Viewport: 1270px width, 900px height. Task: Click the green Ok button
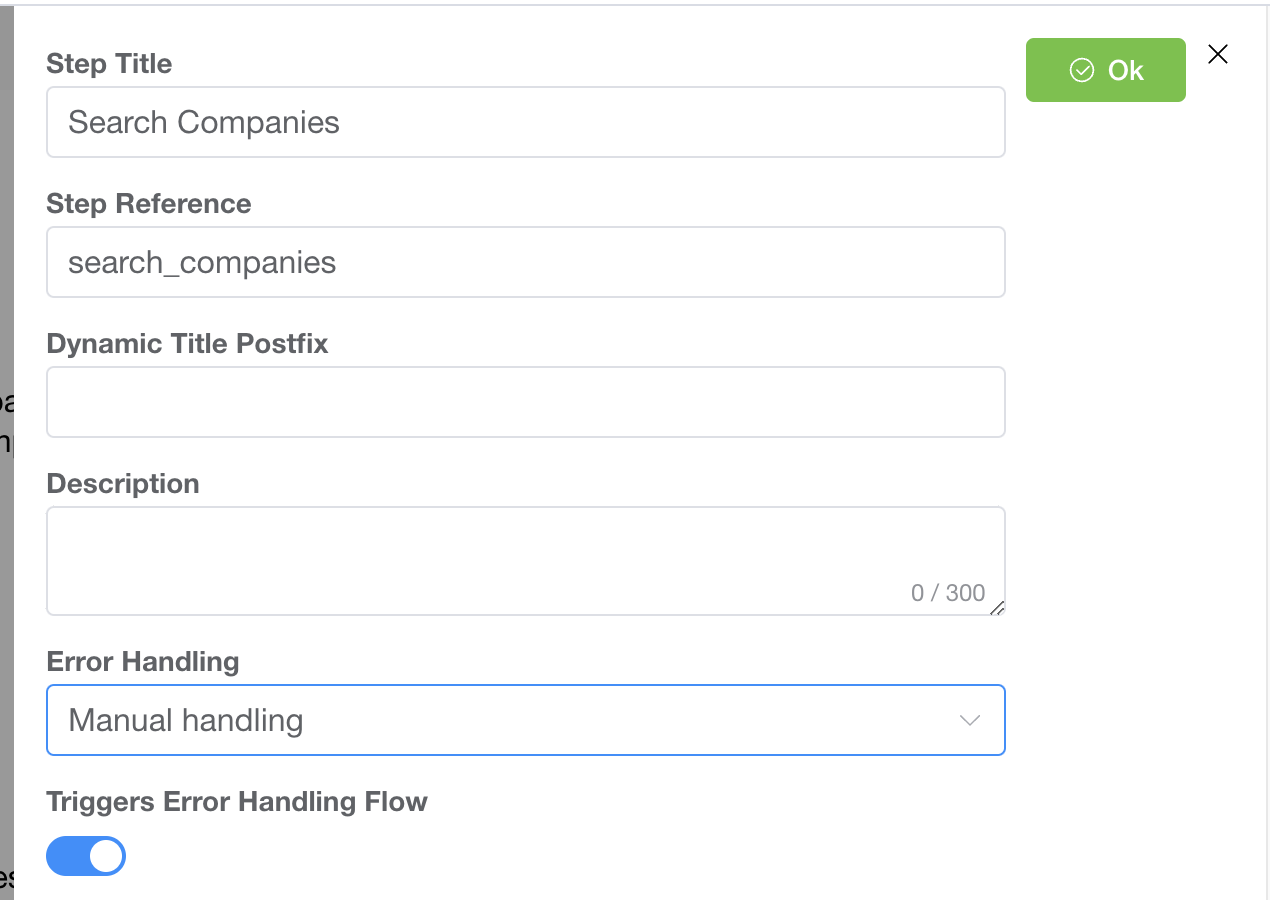coord(1105,70)
